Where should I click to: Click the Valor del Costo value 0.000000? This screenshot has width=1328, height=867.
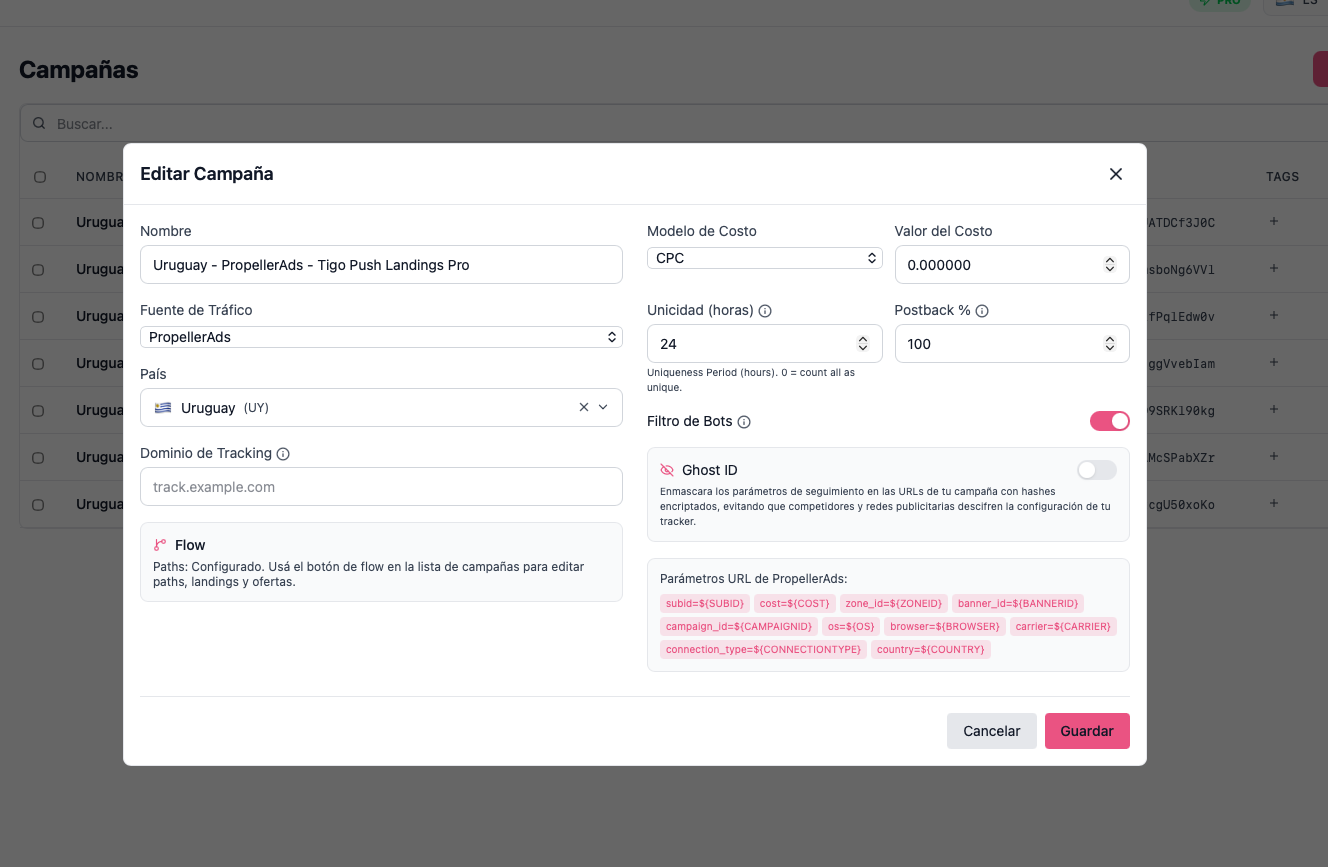tap(939, 265)
